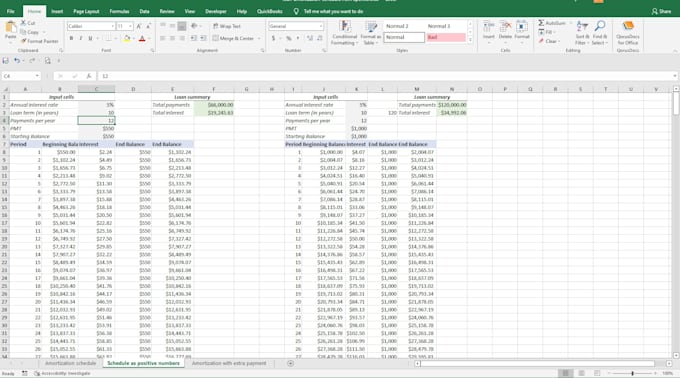Select the Format Painter tool

[39, 41]
